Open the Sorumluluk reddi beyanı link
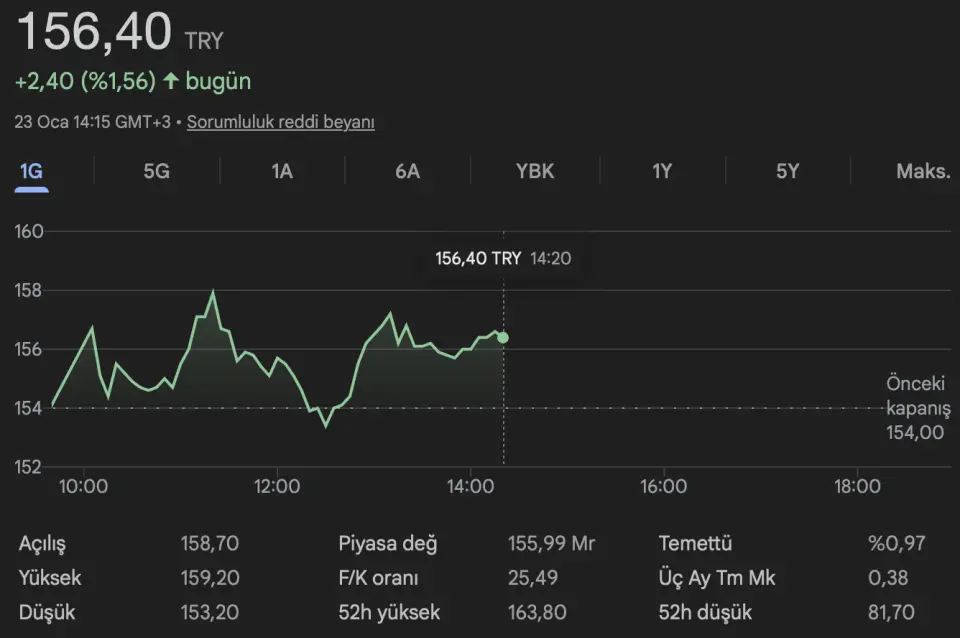This screenshot has width=960, height=638. pos(281,122)
